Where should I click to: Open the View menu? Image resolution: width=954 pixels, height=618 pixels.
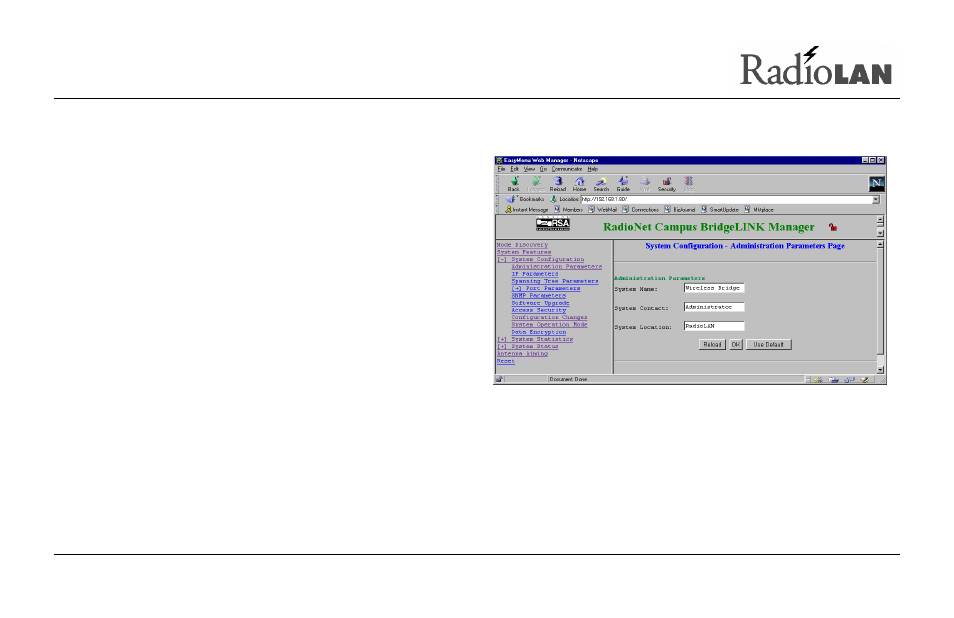529,169
